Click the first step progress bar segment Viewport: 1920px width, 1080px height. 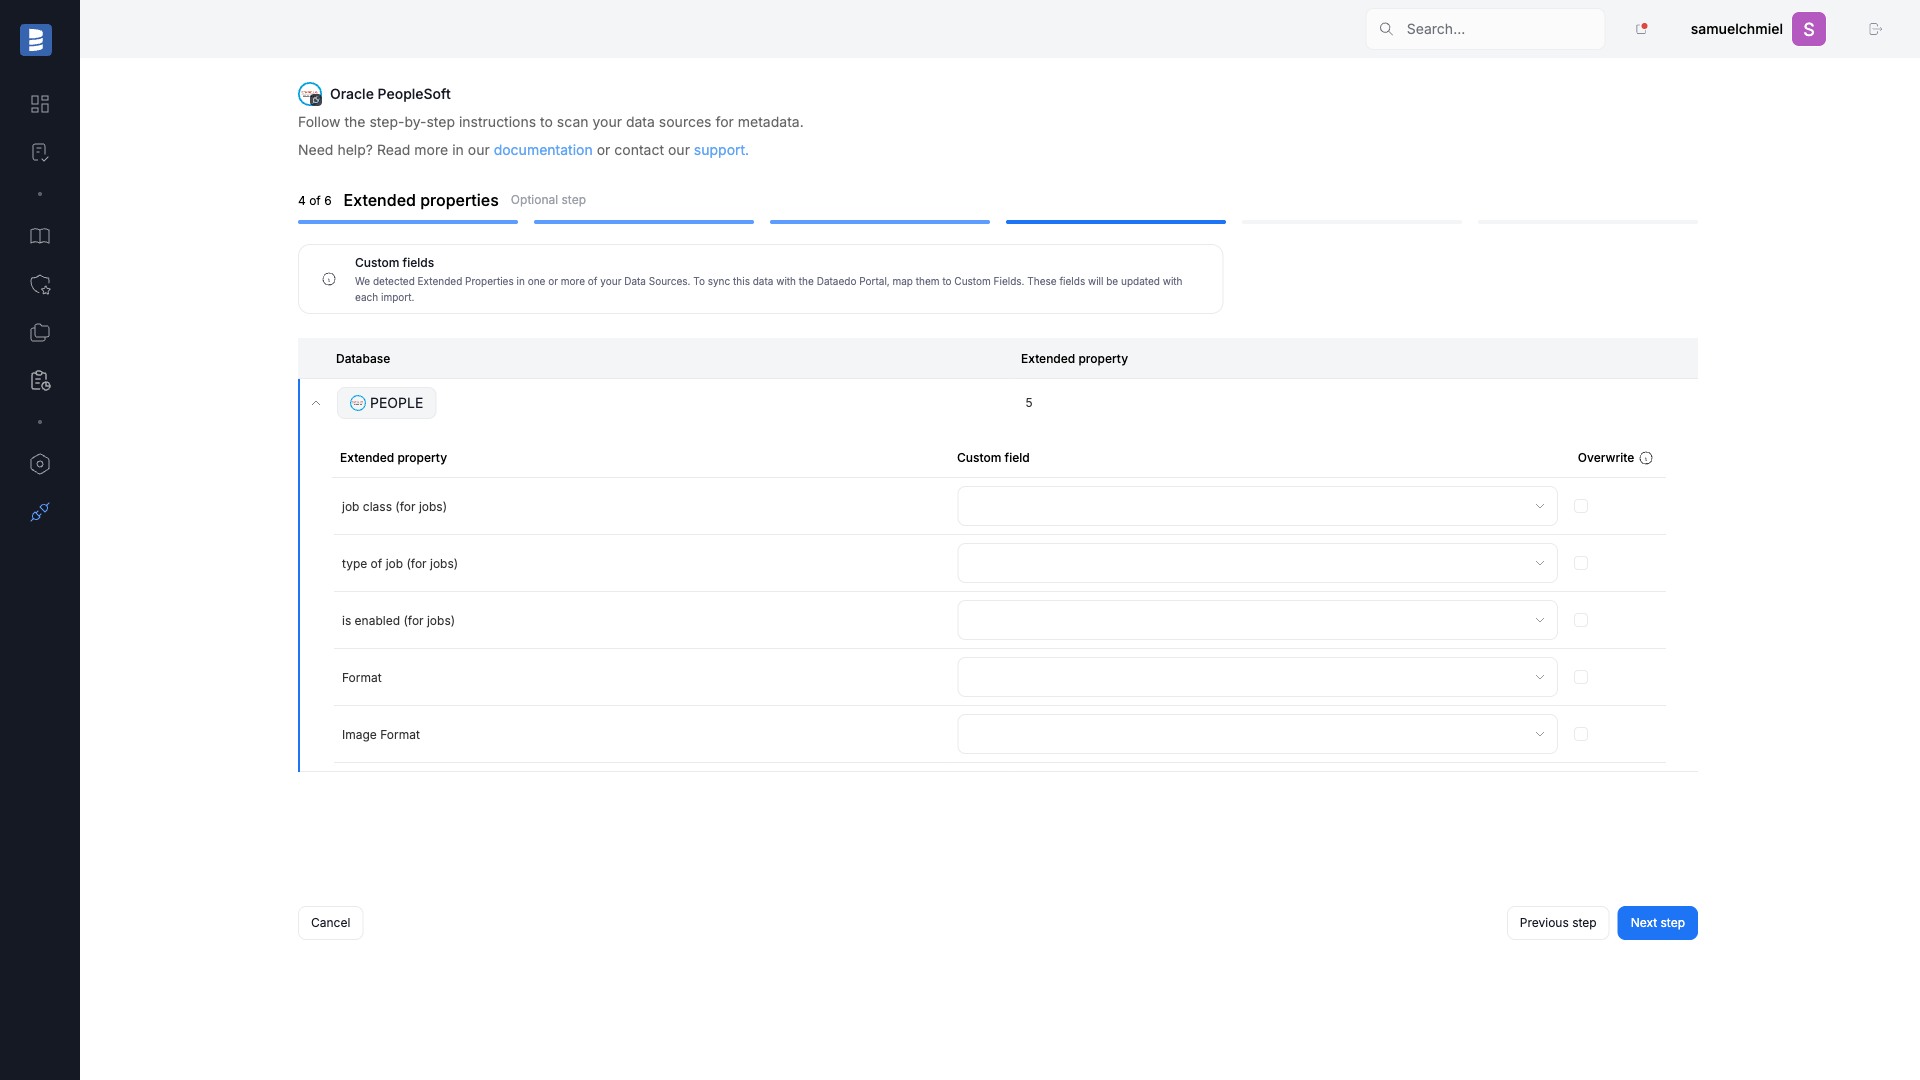(408, 222)
